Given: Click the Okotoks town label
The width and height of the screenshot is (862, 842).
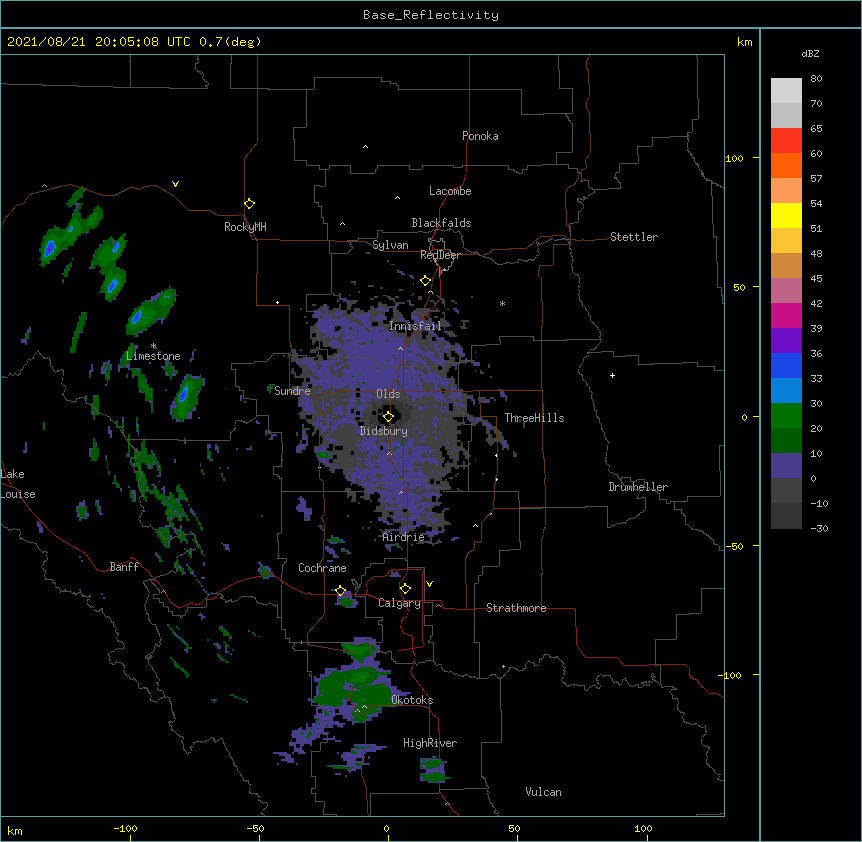Looking at the screenshot, I should coord(412,700).
